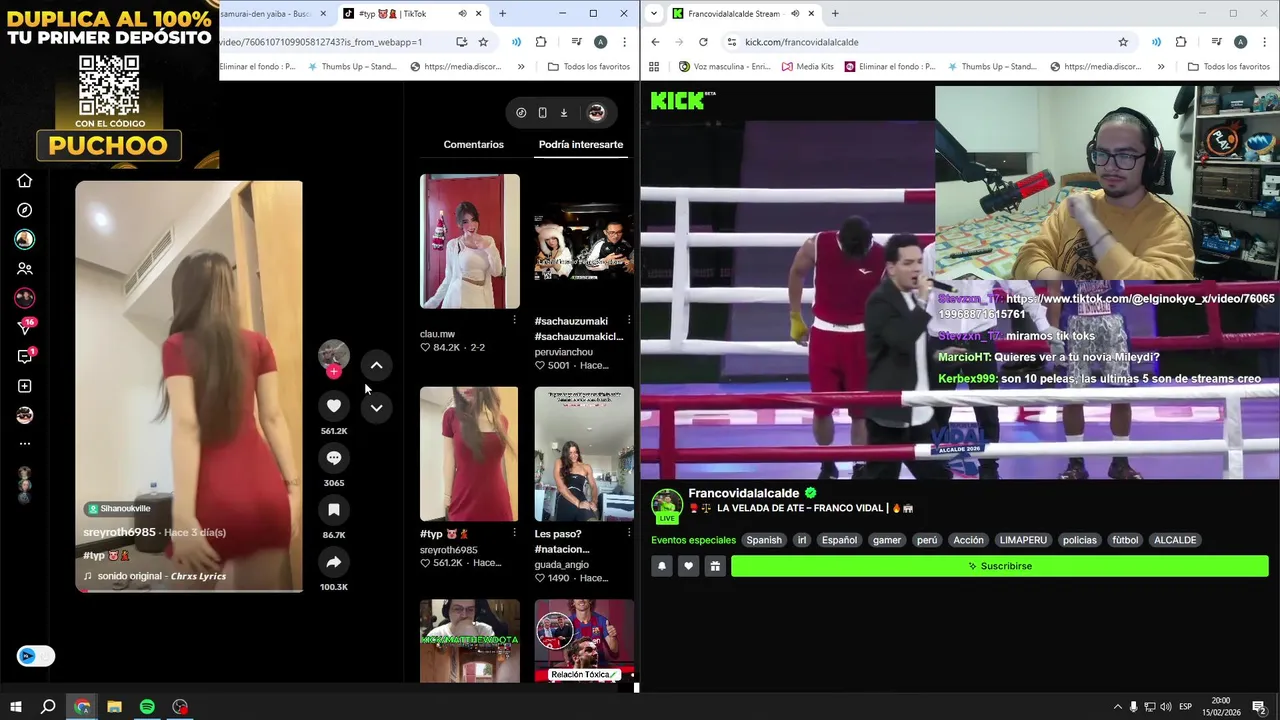Select ALCALDE tag

pos(1175,540)
